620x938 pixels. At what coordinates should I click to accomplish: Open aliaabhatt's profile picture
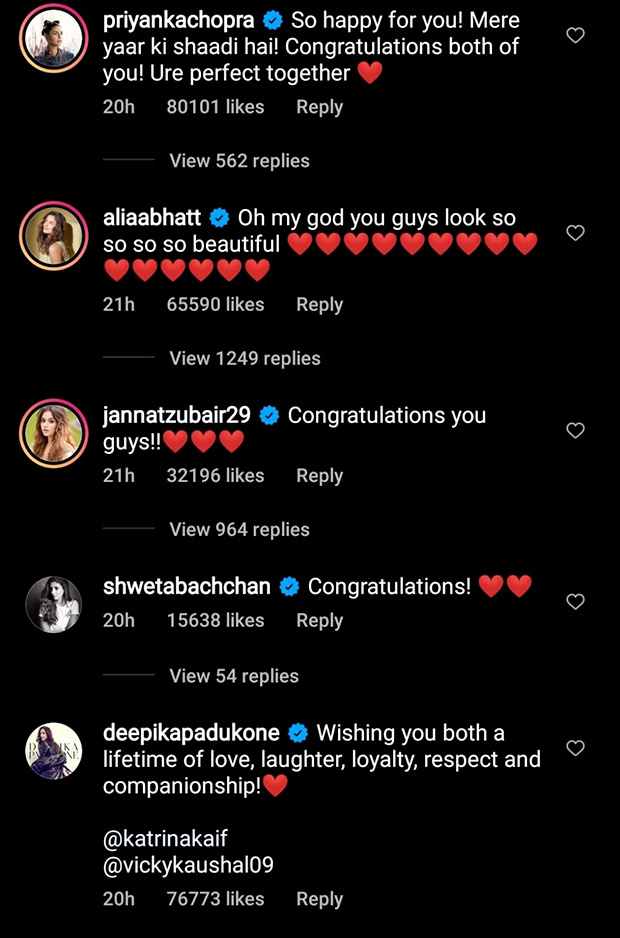pyautogui.click(x=53, y=236)
